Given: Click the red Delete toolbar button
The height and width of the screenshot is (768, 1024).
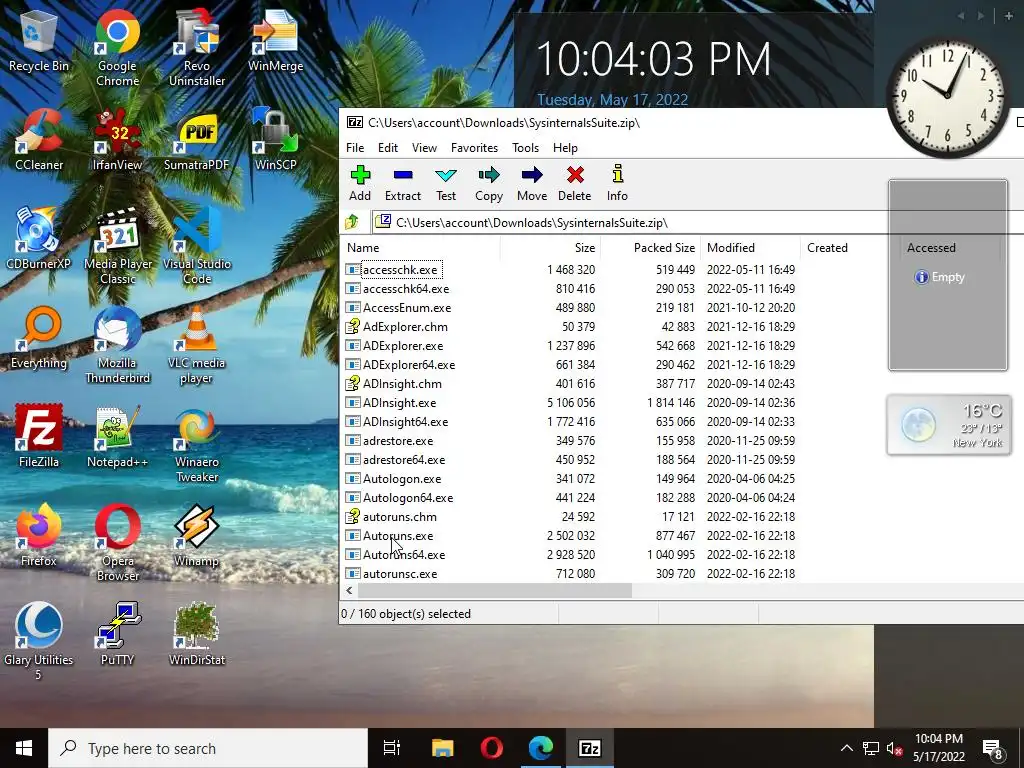Looking at the screenshot, I should (x=575, y=184).
